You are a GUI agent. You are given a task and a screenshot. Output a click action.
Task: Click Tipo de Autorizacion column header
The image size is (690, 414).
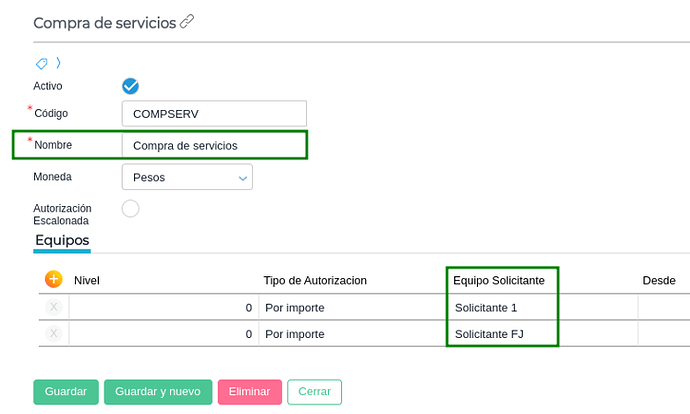(x=314, y=281)
